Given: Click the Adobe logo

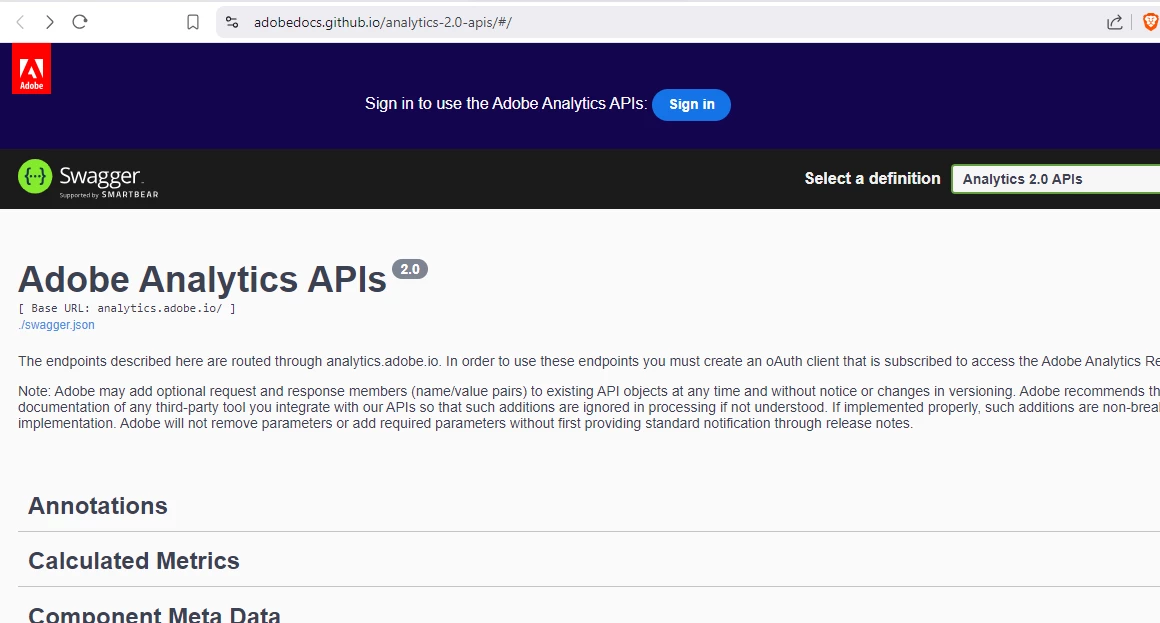Looking at the screenshot, I should (x=31, y=68).
